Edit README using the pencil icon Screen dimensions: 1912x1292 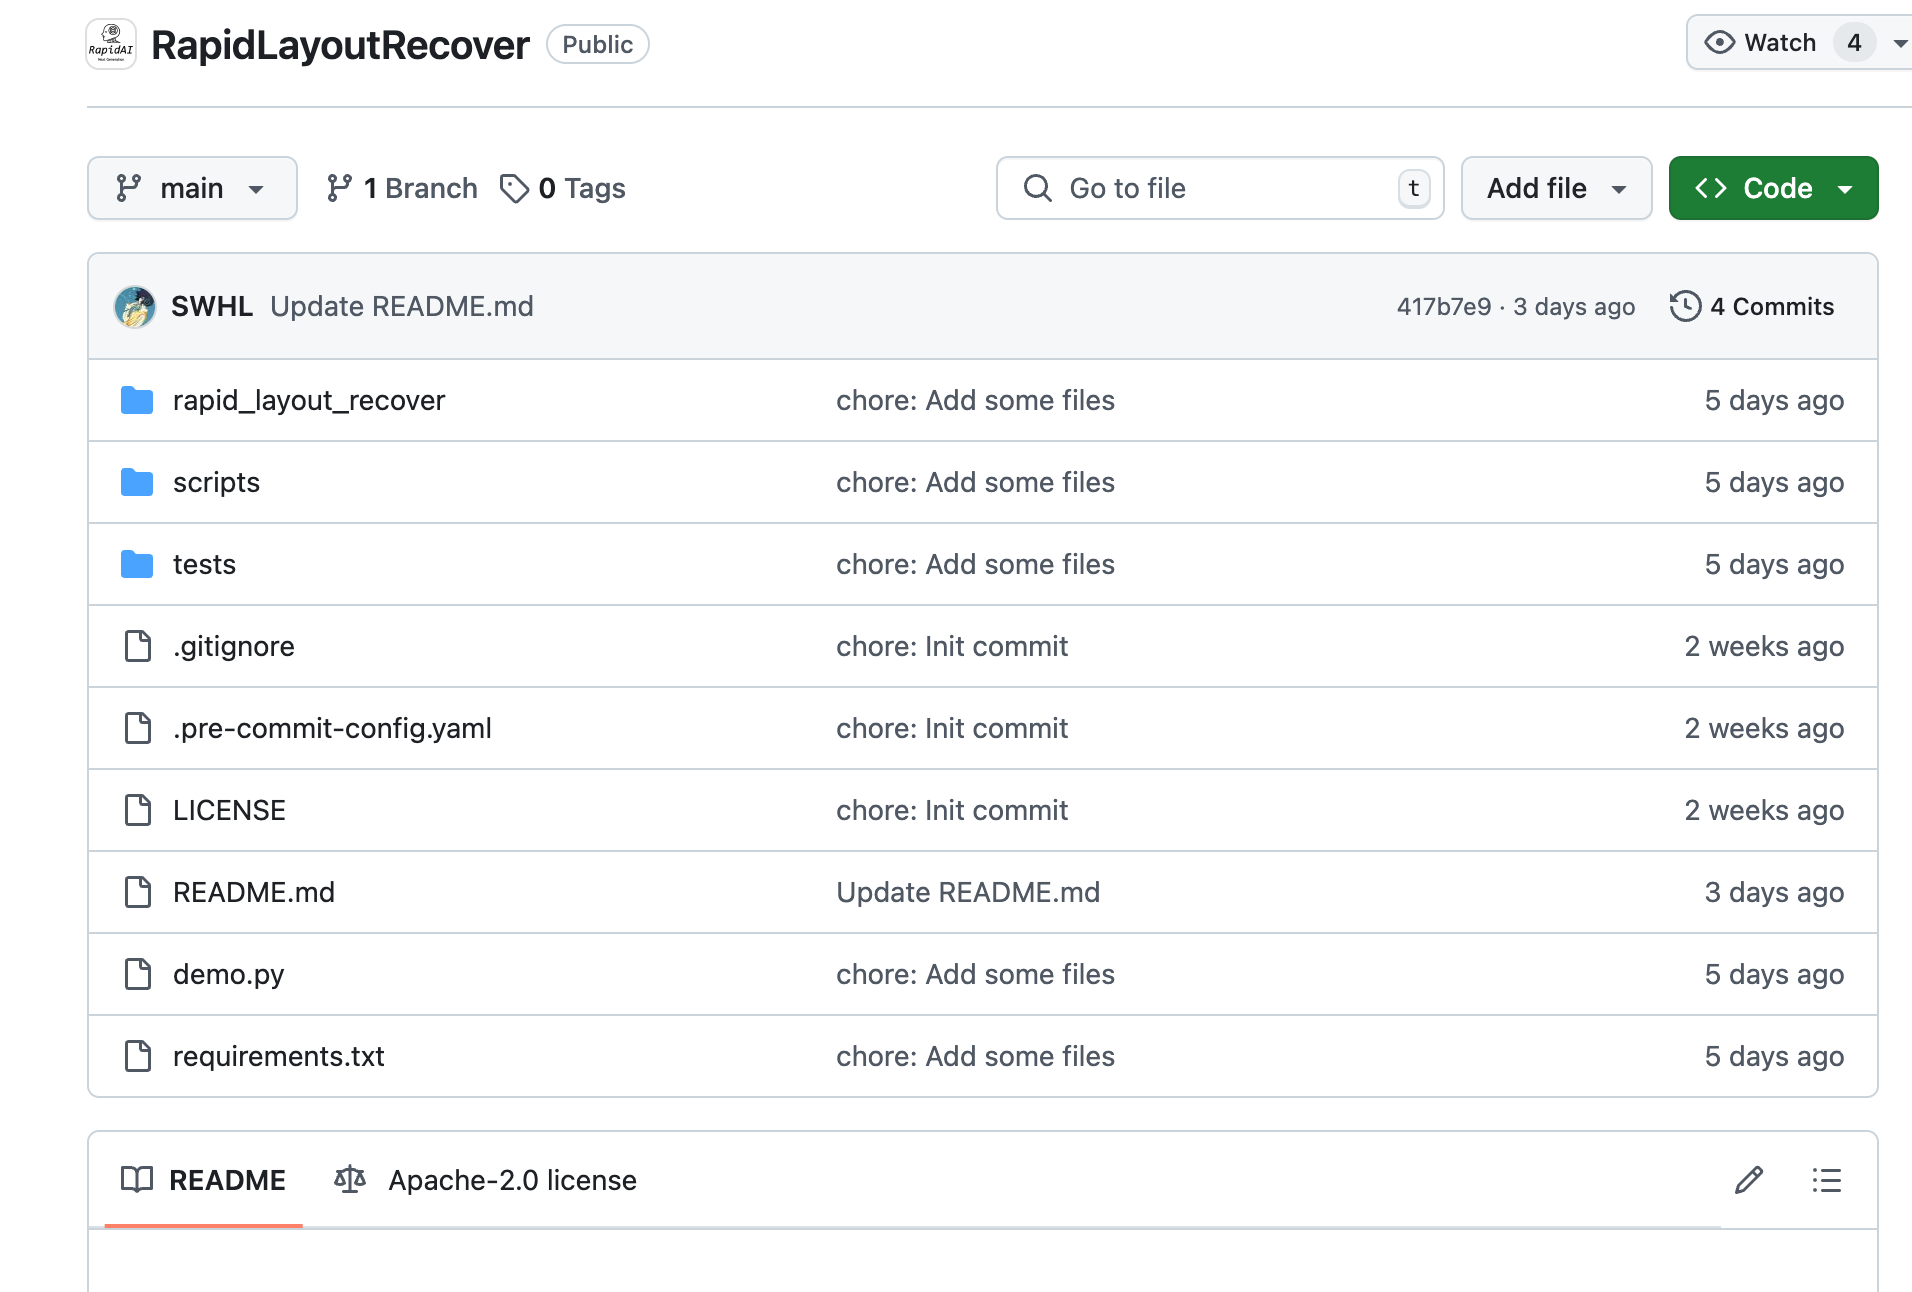point(1748,1181)
